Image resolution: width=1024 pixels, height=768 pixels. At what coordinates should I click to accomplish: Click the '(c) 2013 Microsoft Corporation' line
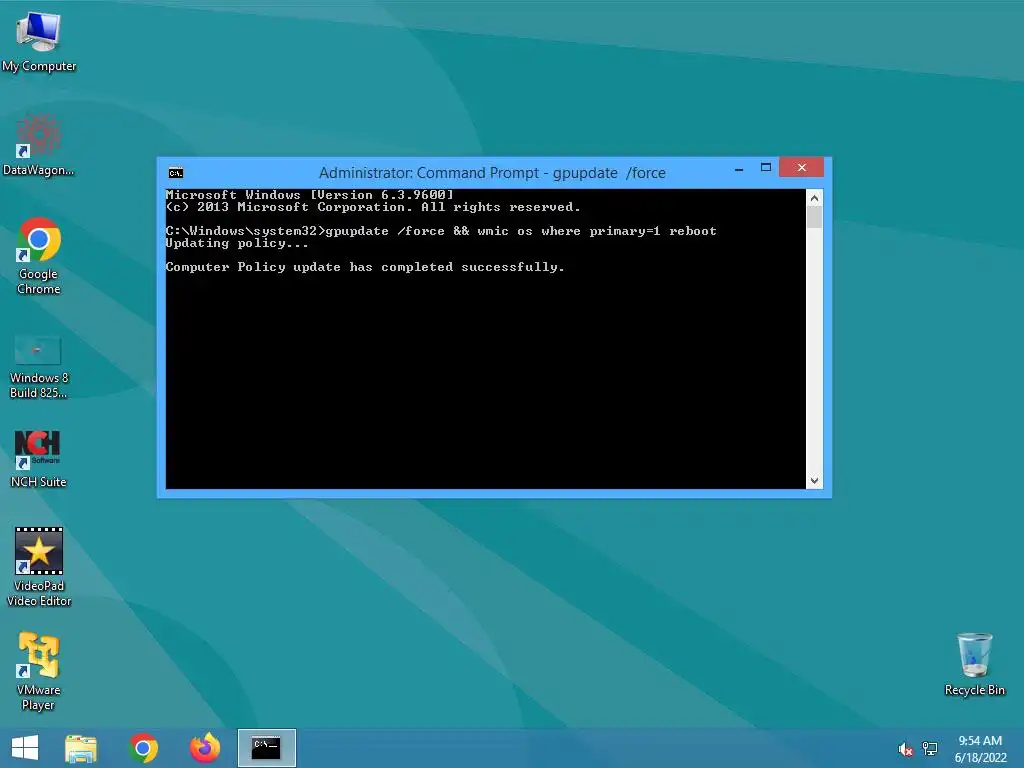pyautogui.click(x=373, y=207)
